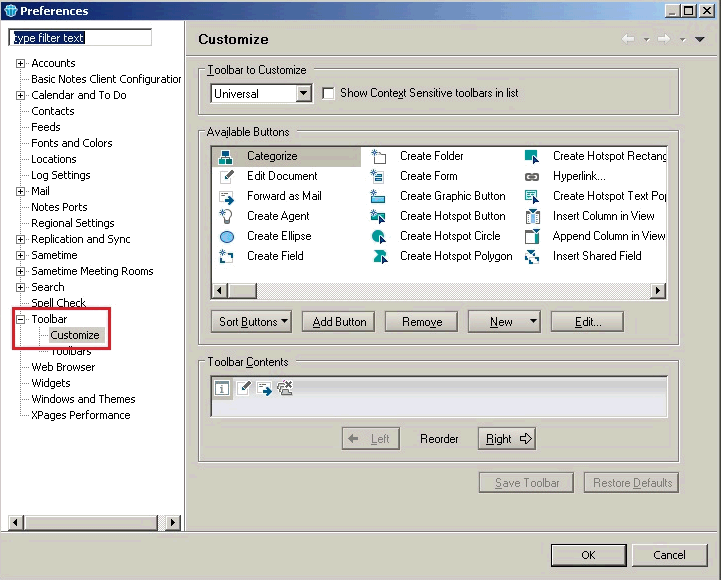This screenshot has height=580, width=721.
Task: Select the Create Hotspot Circle icon
Action: pos(379,236)
